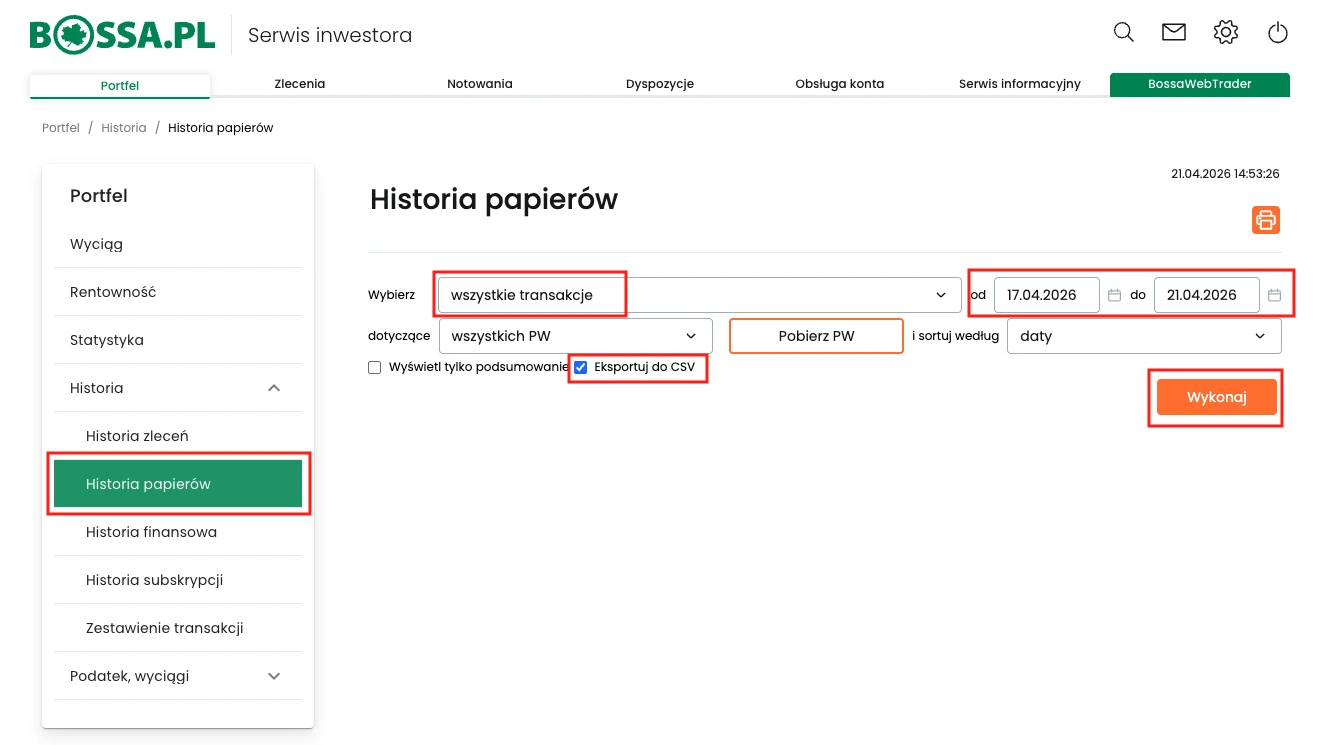
Task: Open 'Zestawienie transakcji' in the sidebar
Action: (178, 628)
